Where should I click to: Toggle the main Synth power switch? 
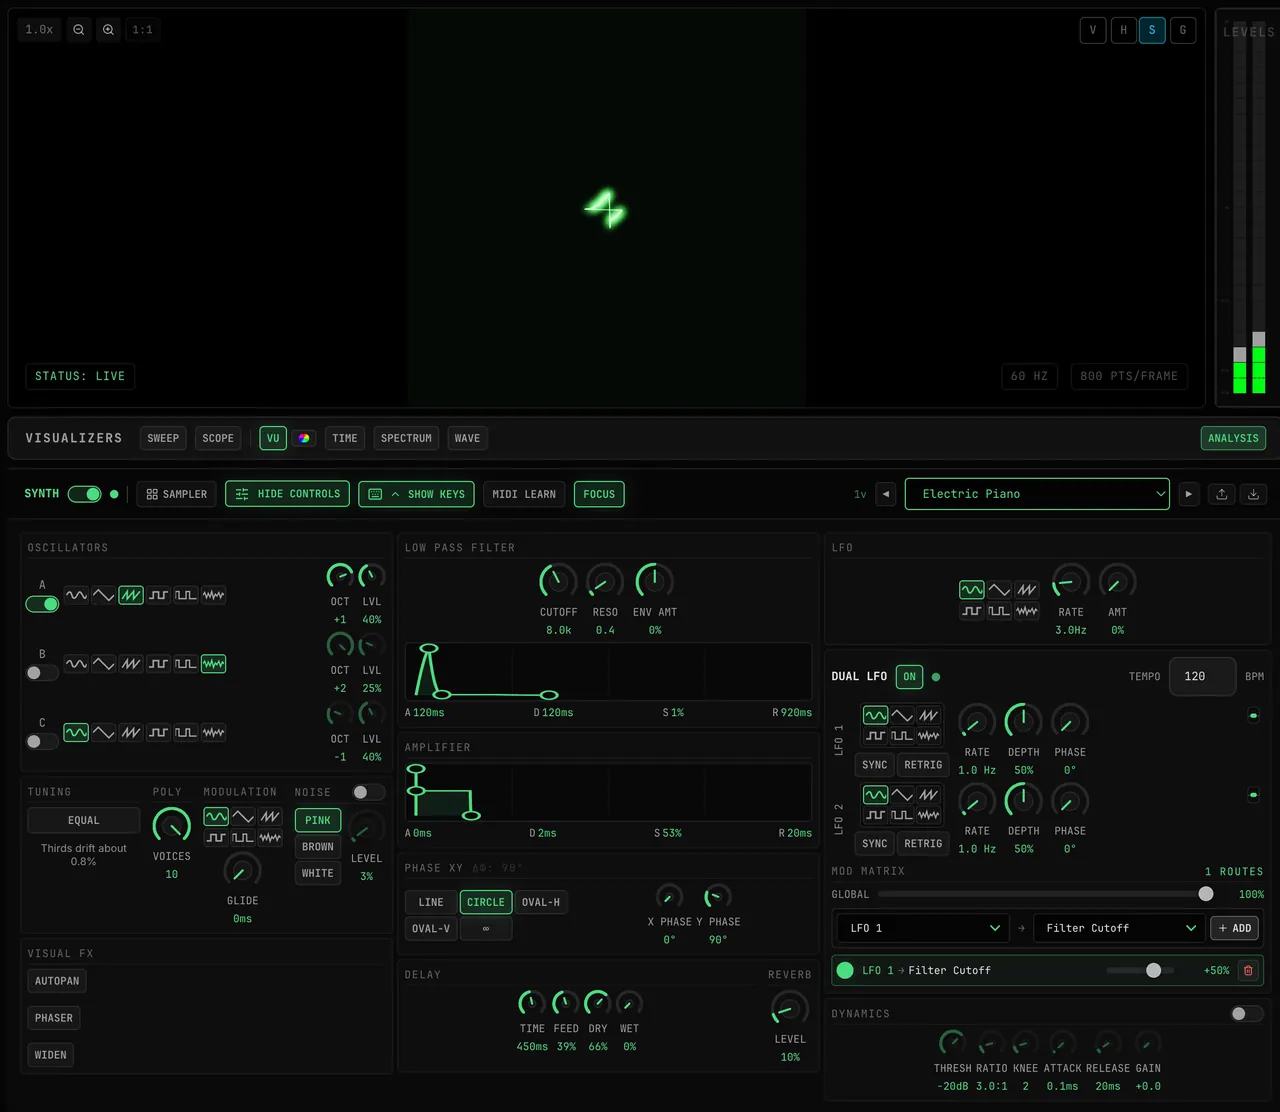[85, 494]
